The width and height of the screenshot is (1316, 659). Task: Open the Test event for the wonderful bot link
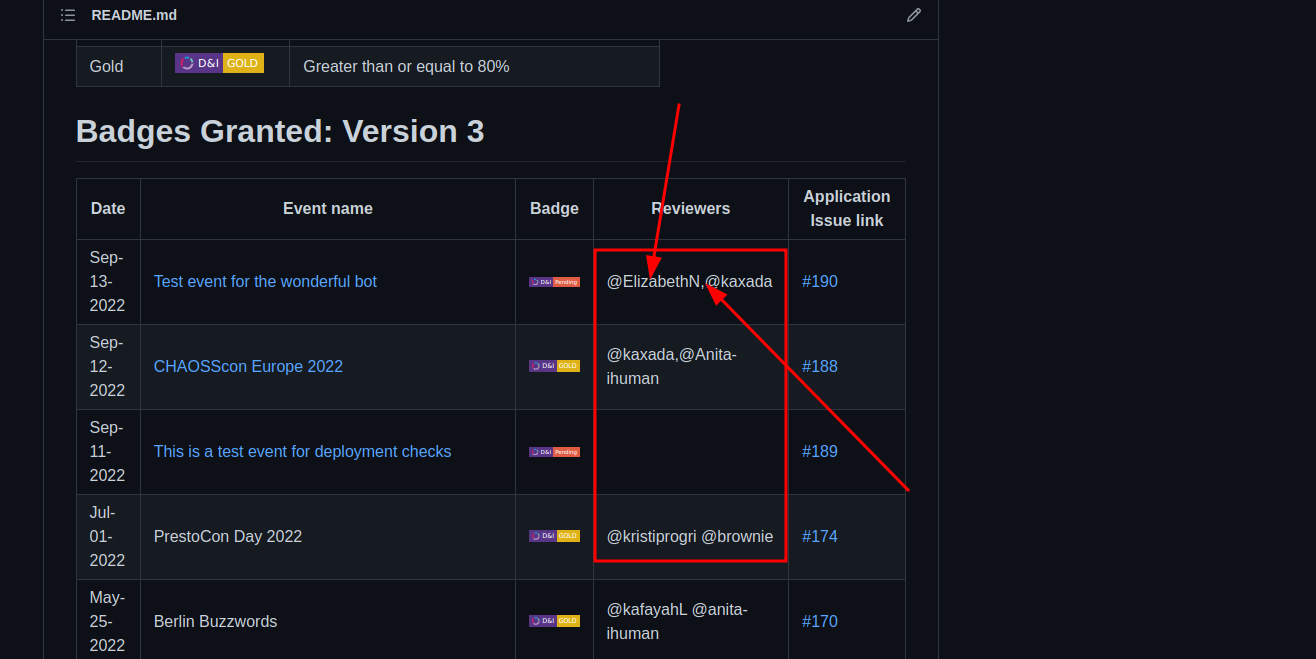(x=265, y=281)
